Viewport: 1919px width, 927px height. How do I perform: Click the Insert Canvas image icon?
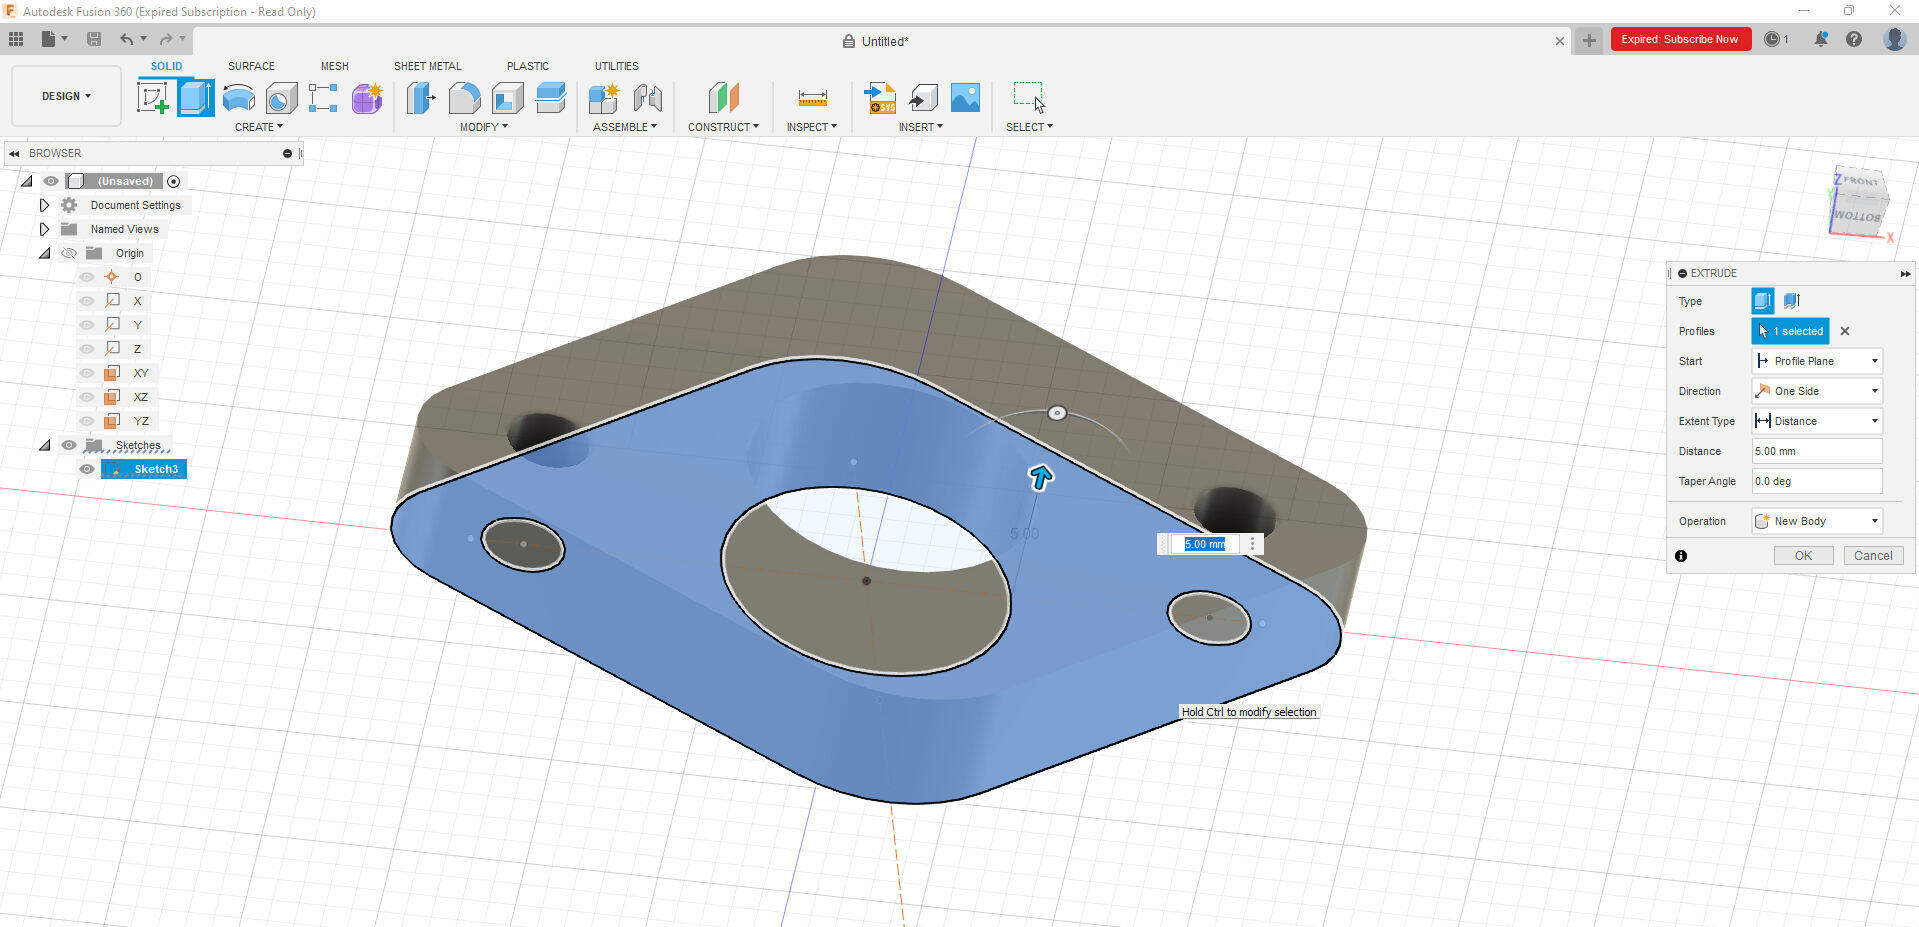coord(965,98)
